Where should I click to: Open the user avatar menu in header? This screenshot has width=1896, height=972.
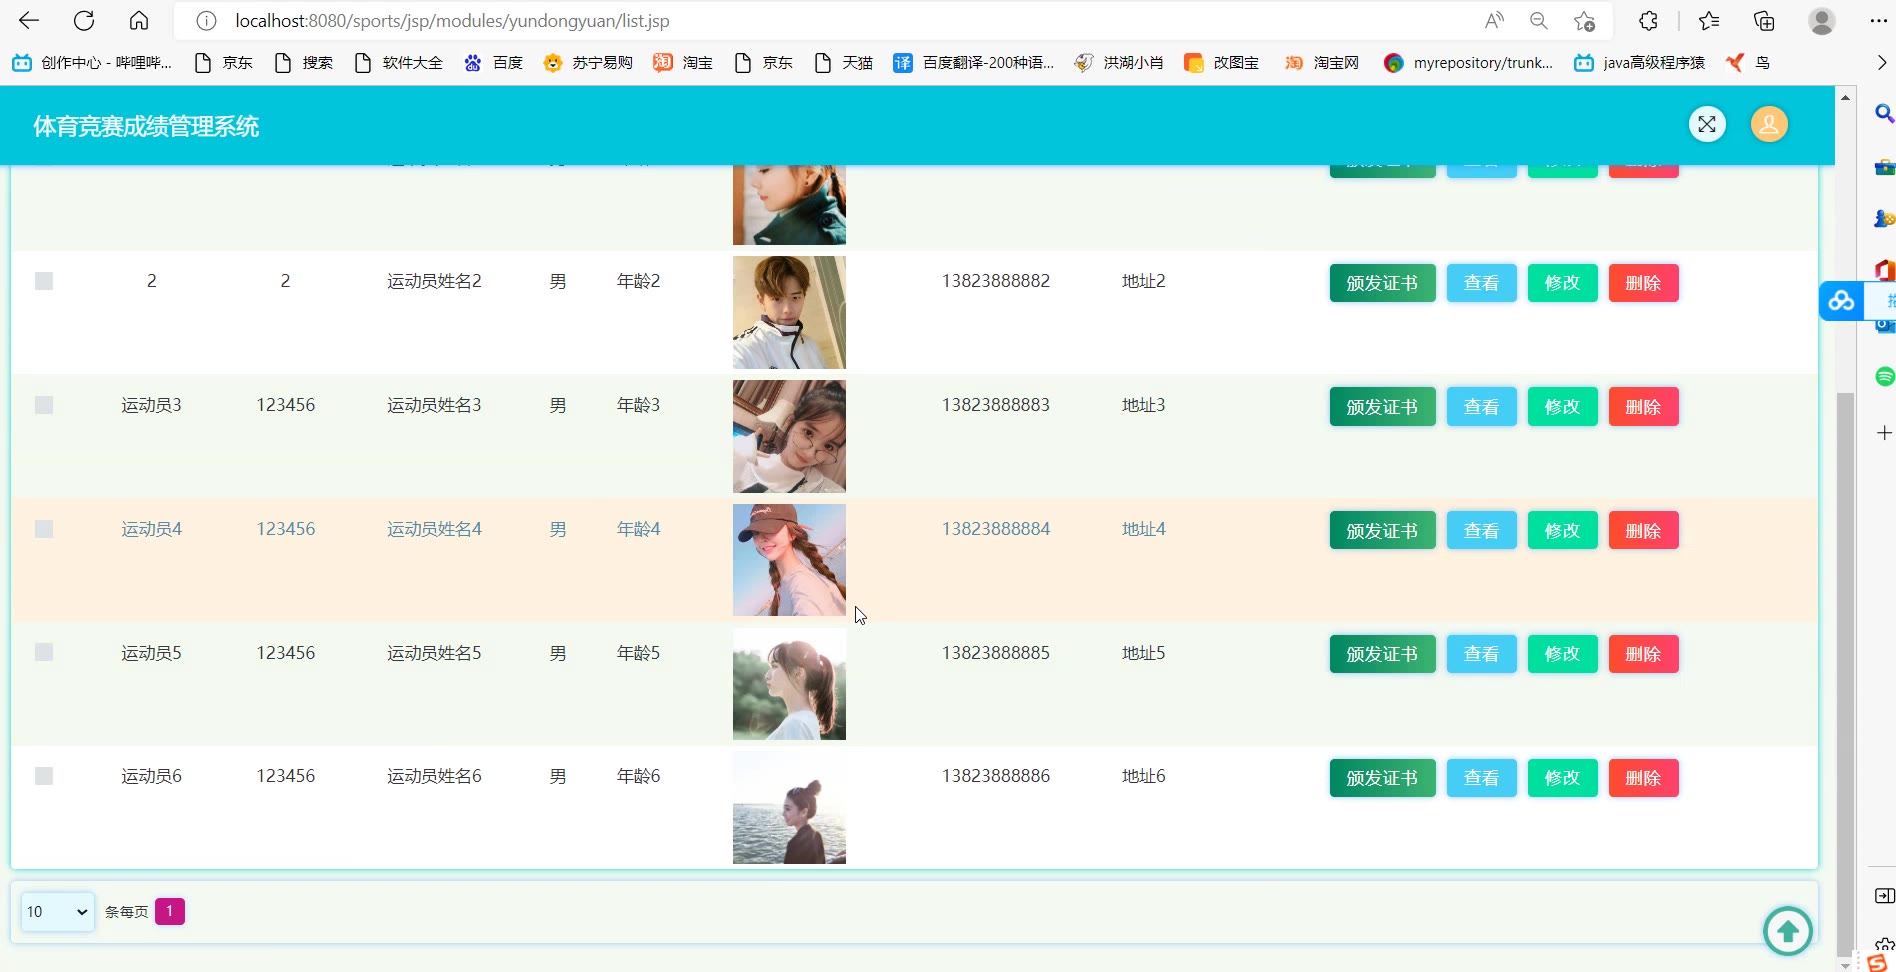1769,125
